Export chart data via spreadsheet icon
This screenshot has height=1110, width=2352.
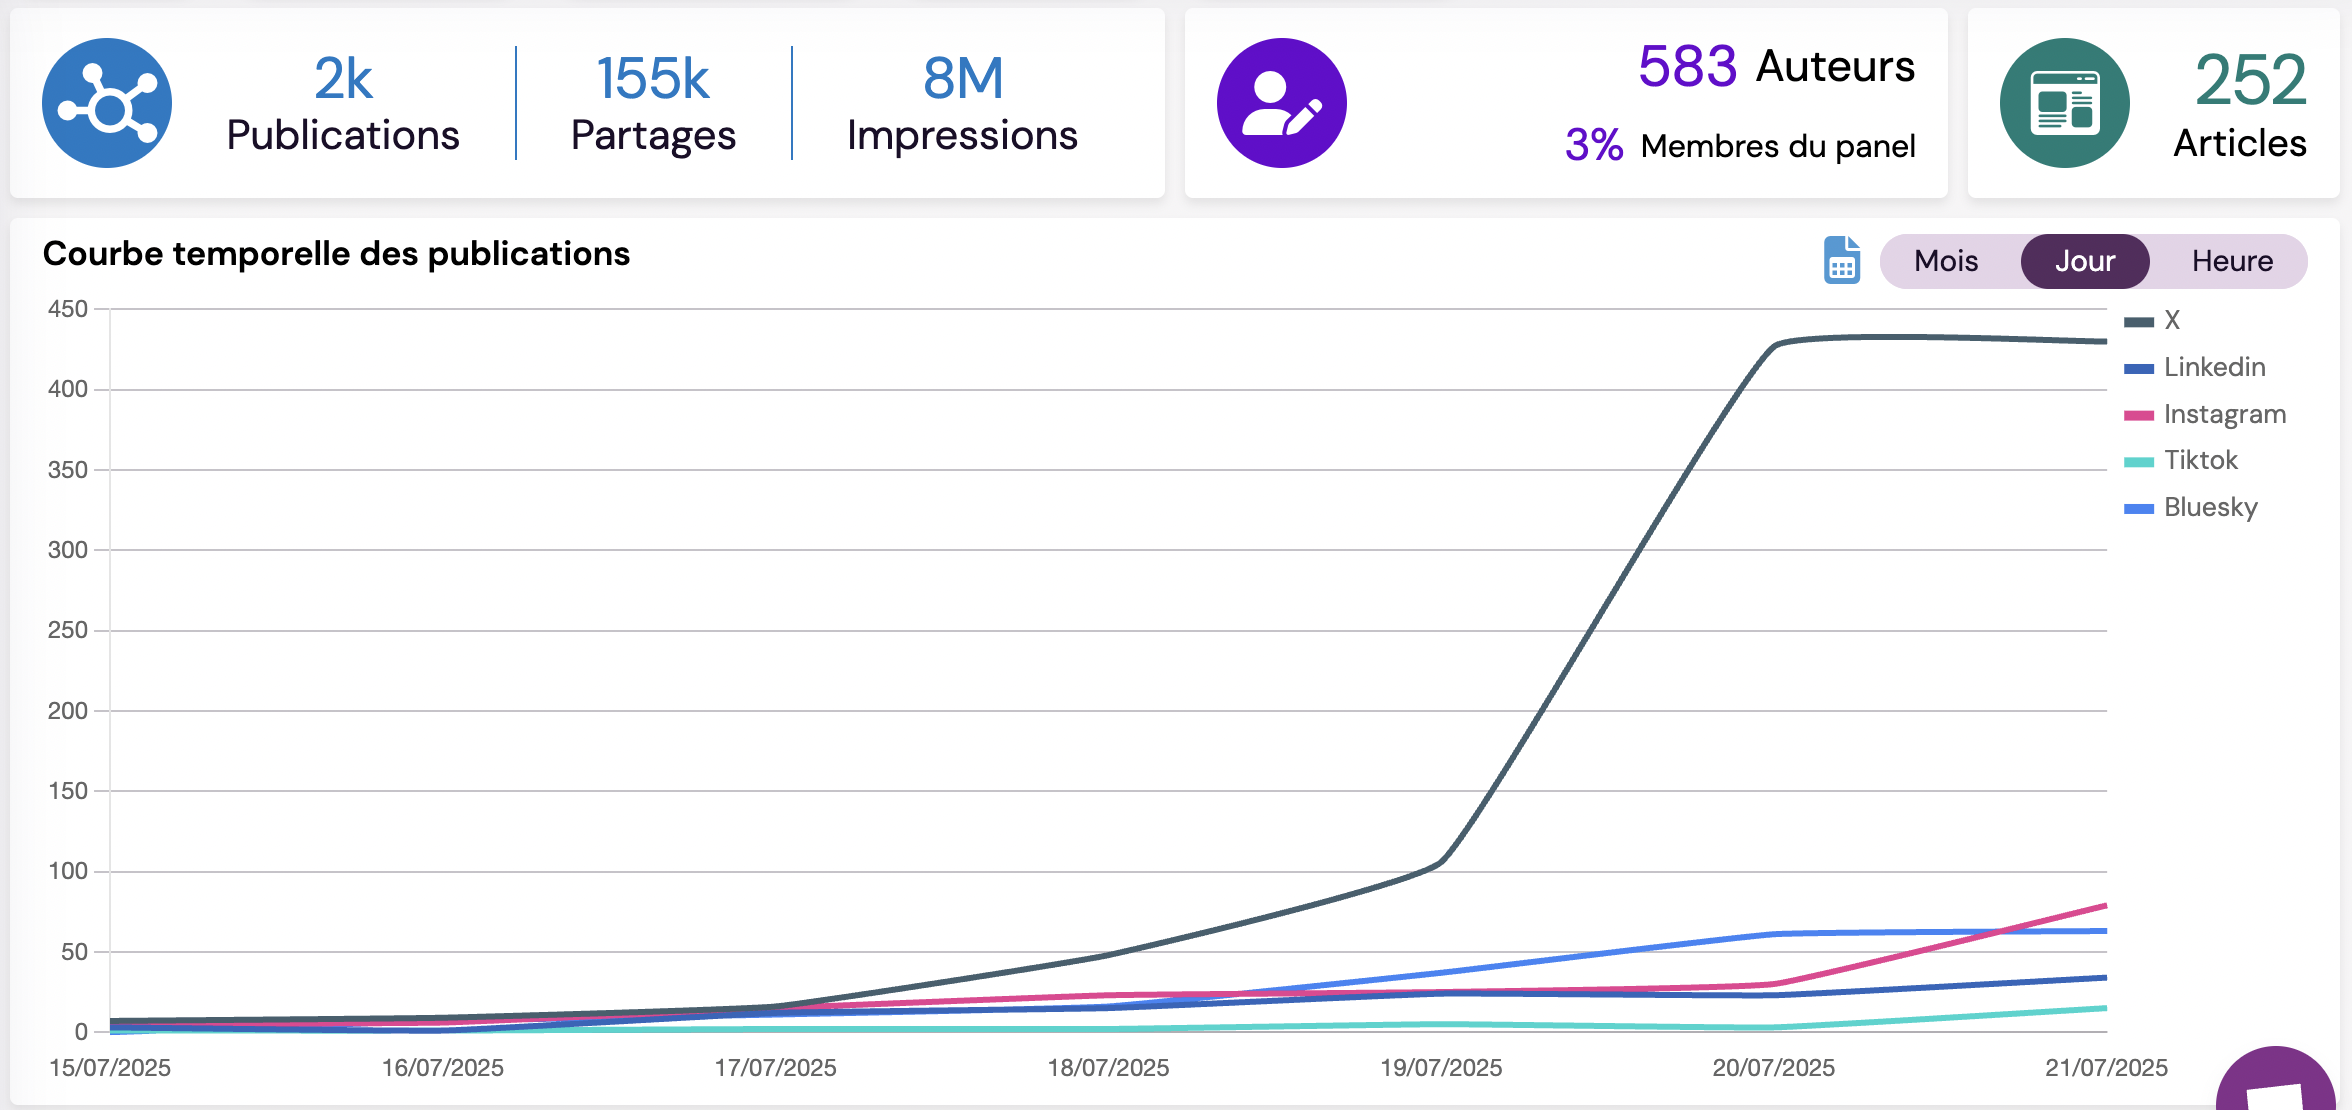pyautogui.click(x=1841, y=260)
